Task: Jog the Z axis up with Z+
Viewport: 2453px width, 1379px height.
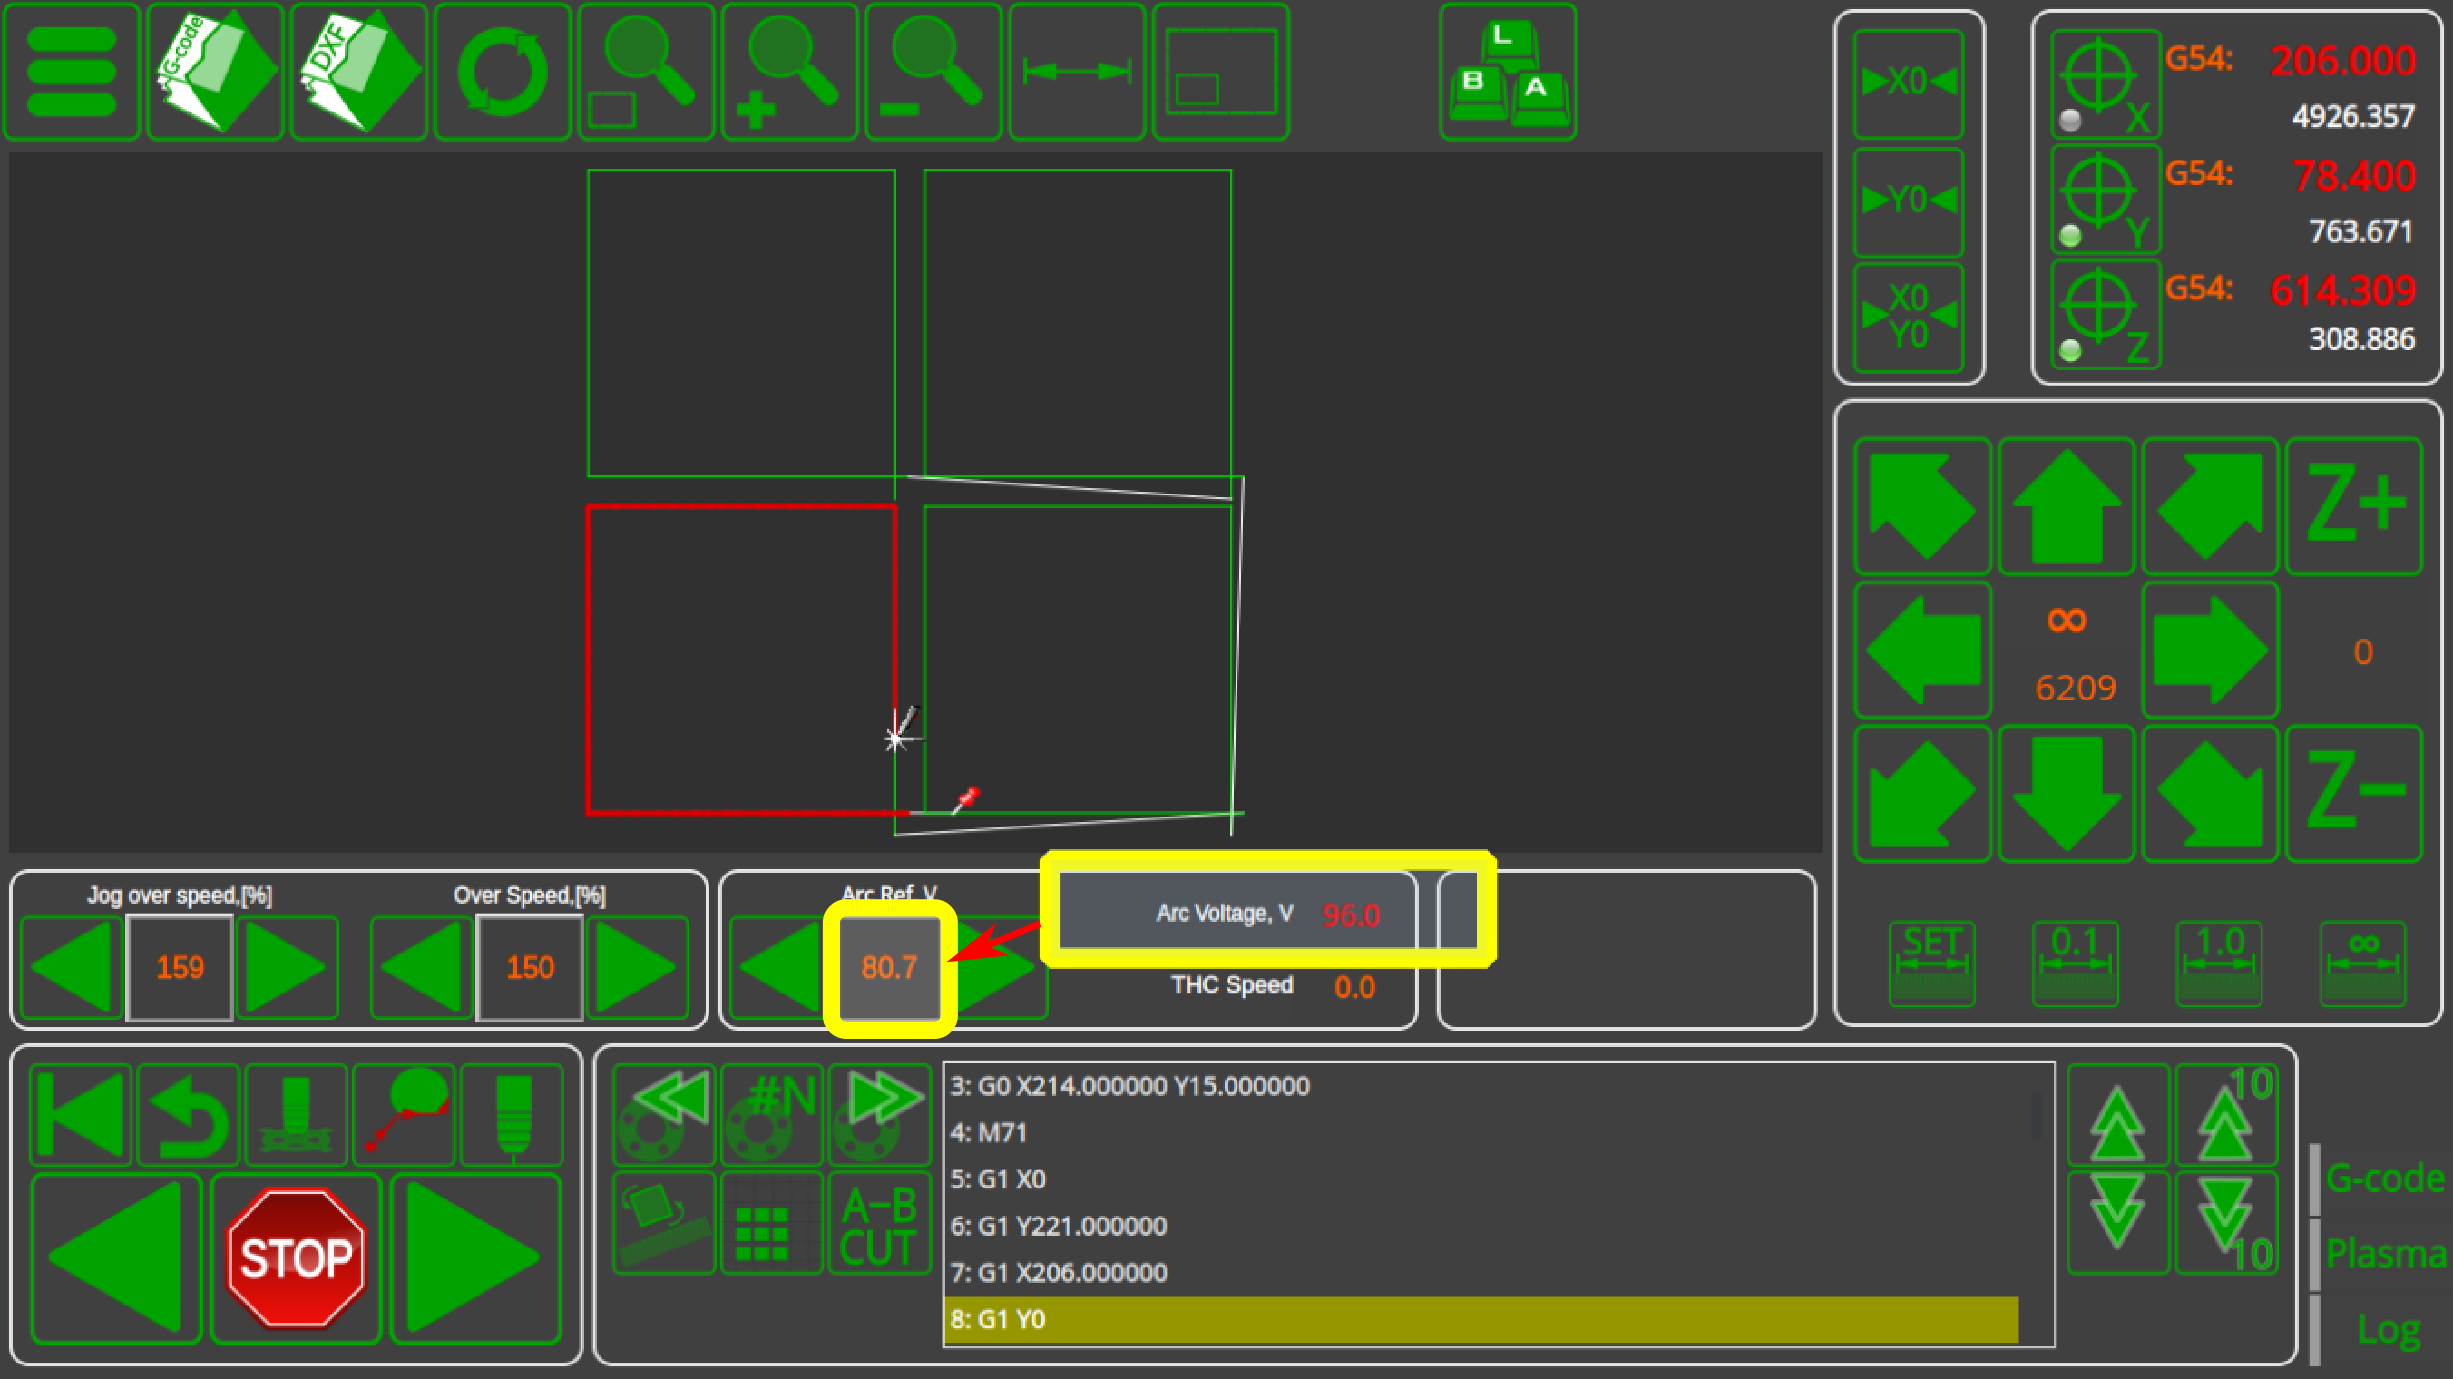Action: click(2354, 506)
